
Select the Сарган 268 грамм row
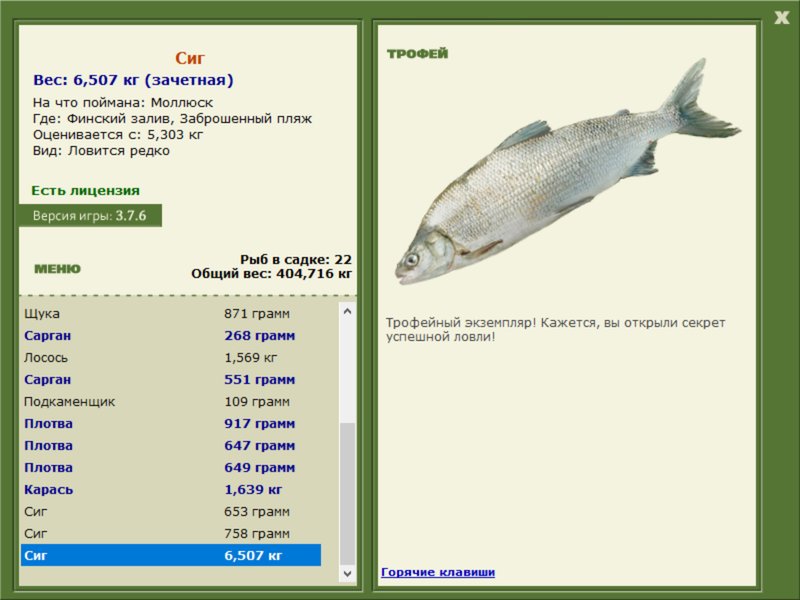point(171,335)
